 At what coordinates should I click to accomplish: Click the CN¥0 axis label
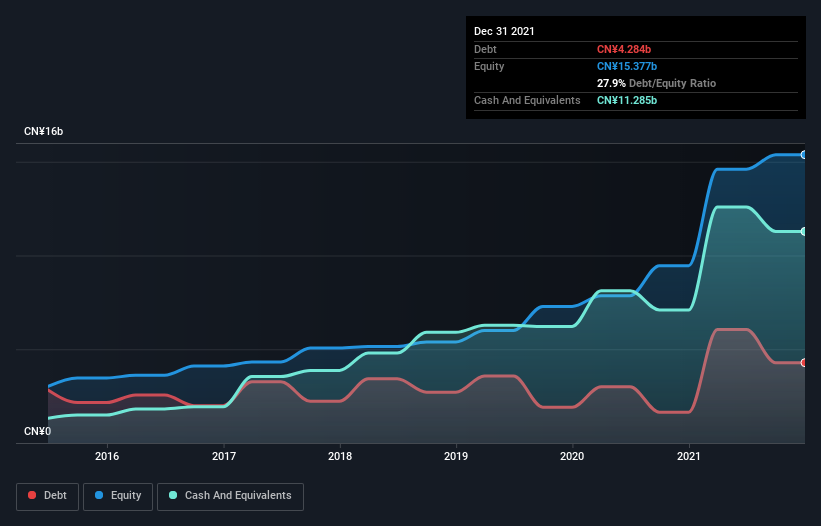(38, 431)
